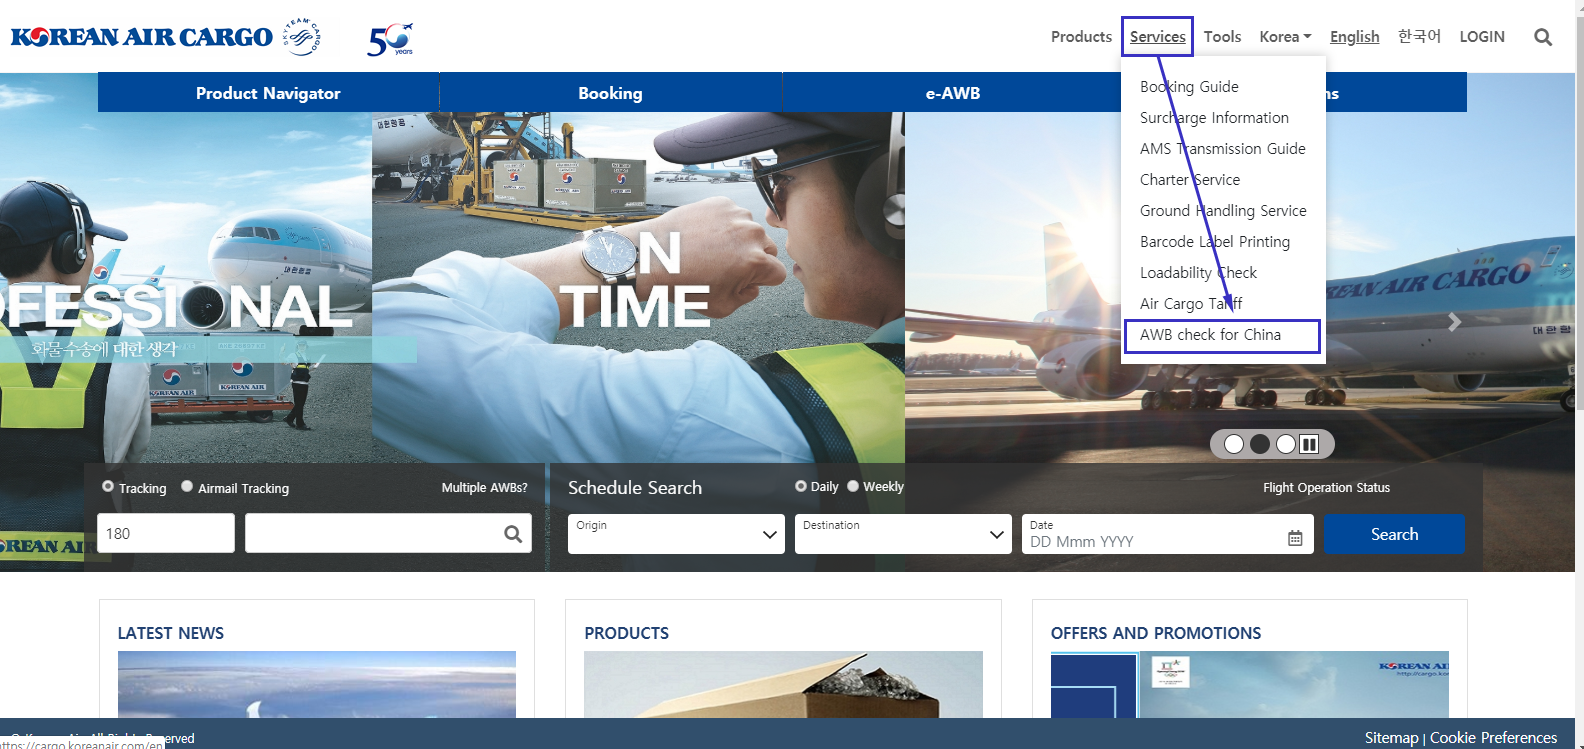Show the third banner slide dot
This screenshot has width=1584, height=749.
point(1286,444)
